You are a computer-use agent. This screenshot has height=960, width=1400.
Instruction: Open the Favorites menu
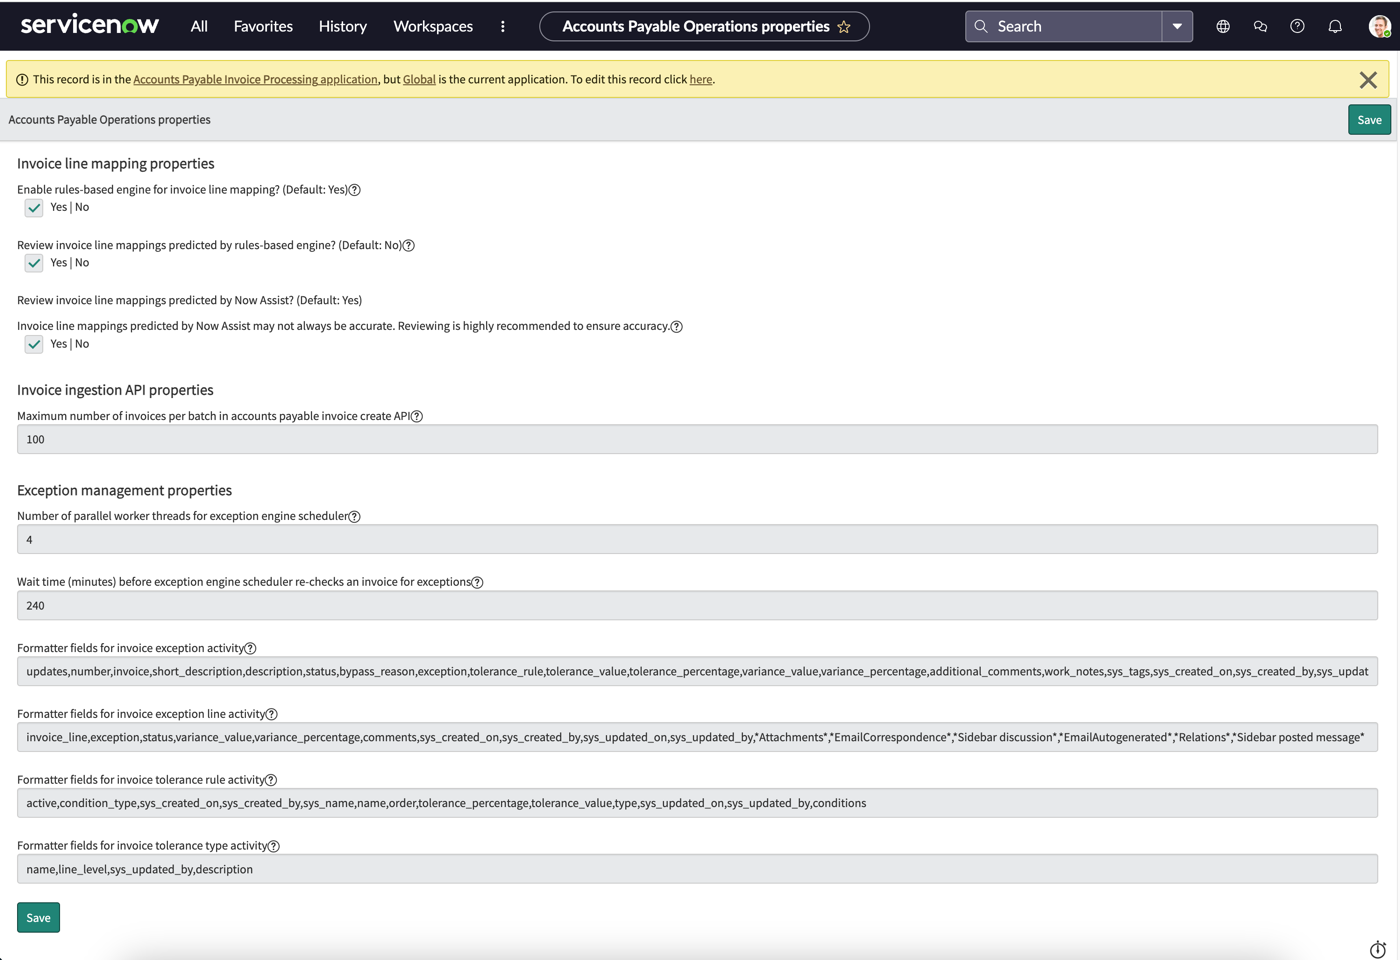(x=263, y=27)
